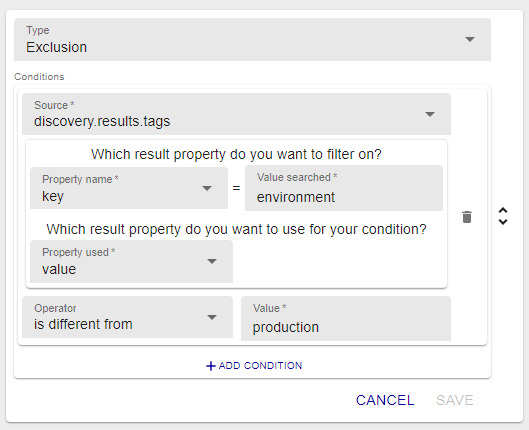529x430 pixels.
Task: Open the Type dropdown arrow
Action: pos(470,39)
